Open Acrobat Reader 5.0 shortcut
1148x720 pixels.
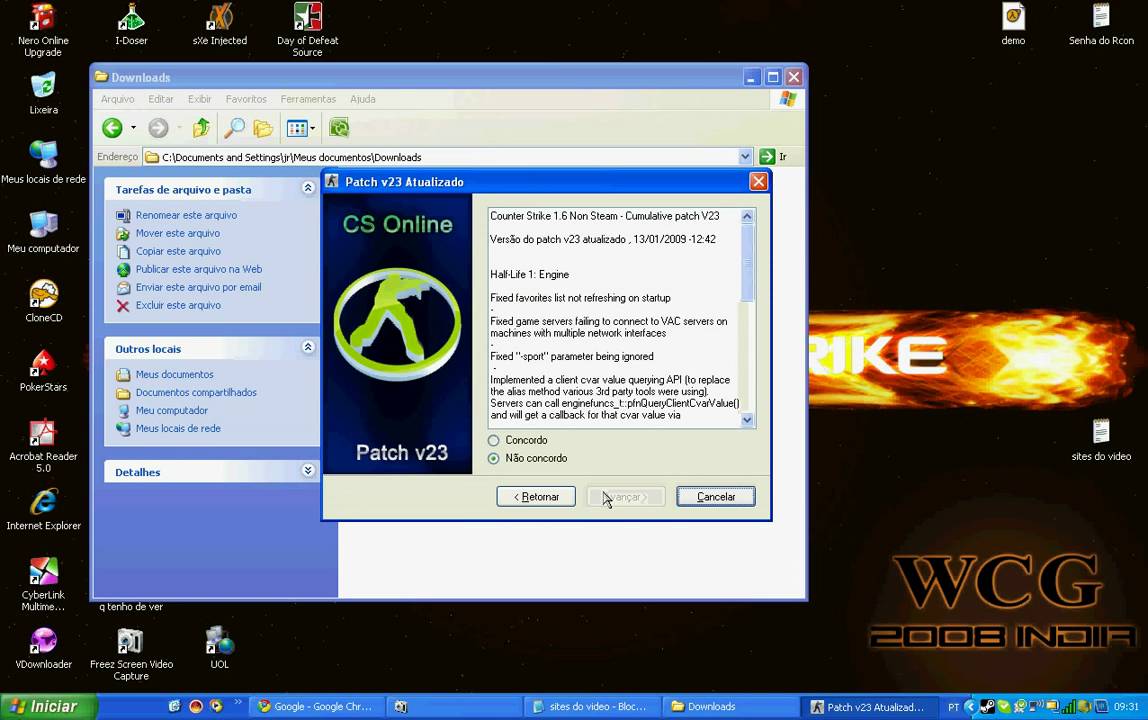(x=43, y=445)
